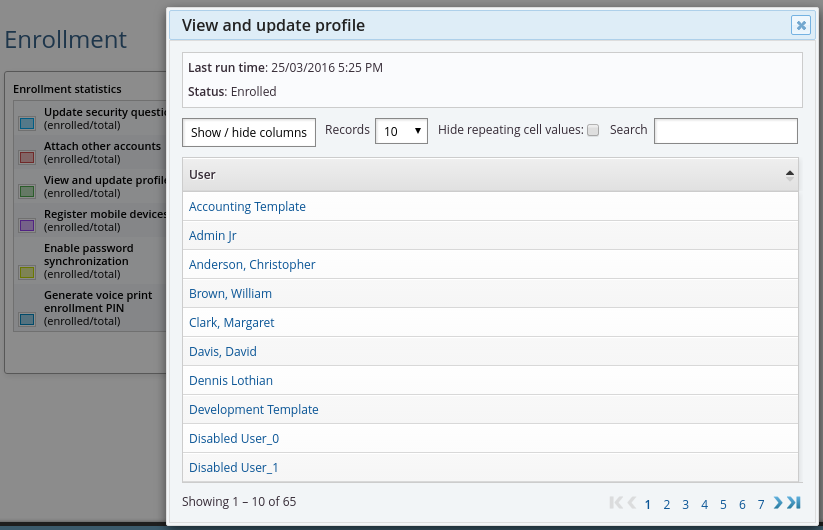Jump to last page arrow

click(794, 503)
